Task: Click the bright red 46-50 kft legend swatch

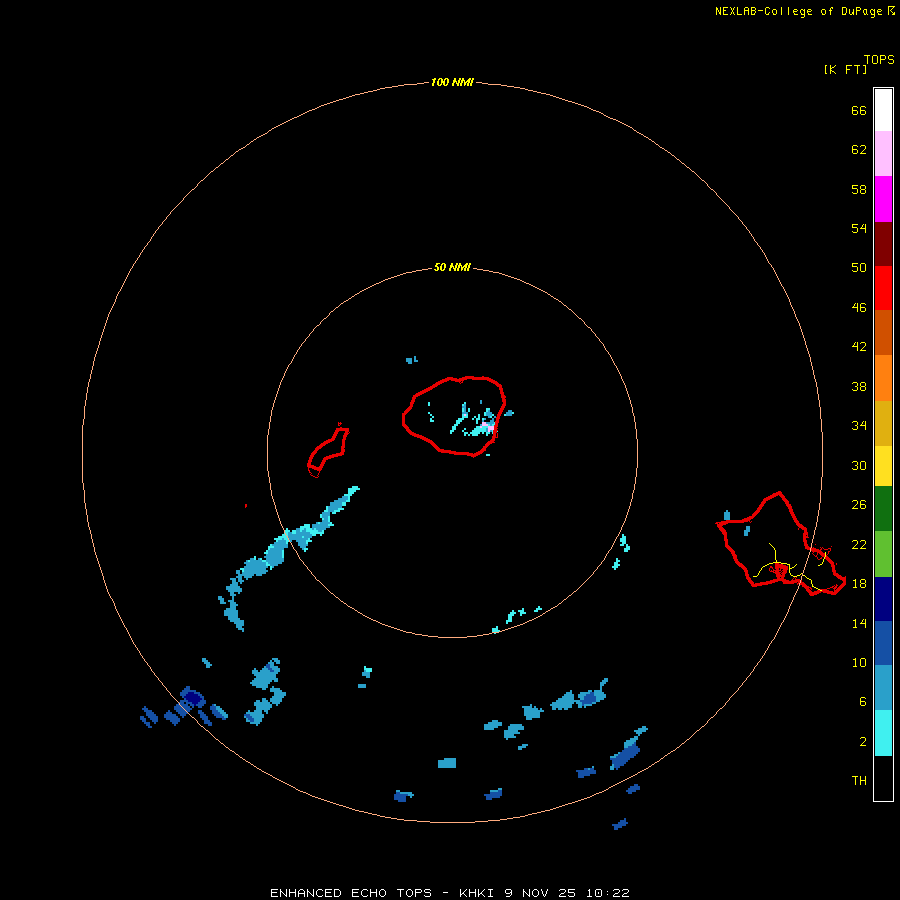Action: pos(883,288)
